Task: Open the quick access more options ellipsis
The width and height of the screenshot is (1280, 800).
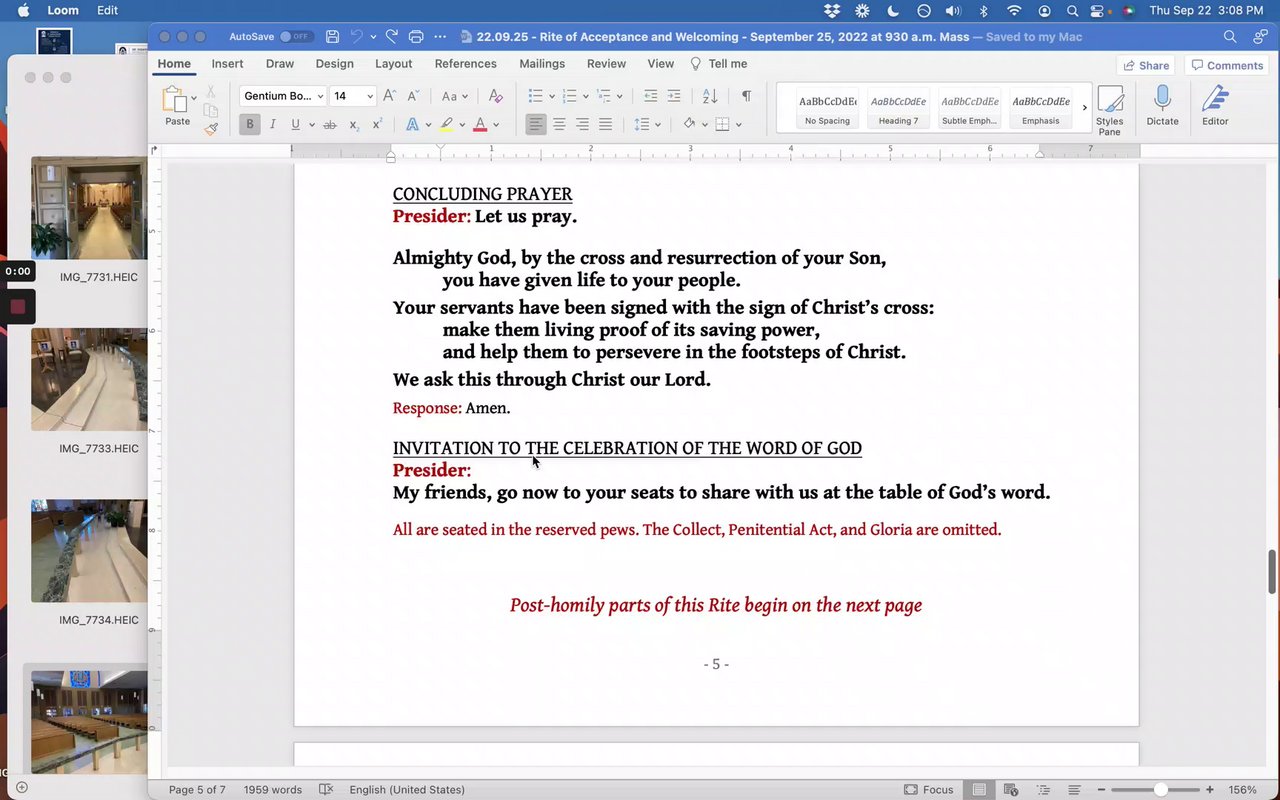Action: [x=440, y=37]
